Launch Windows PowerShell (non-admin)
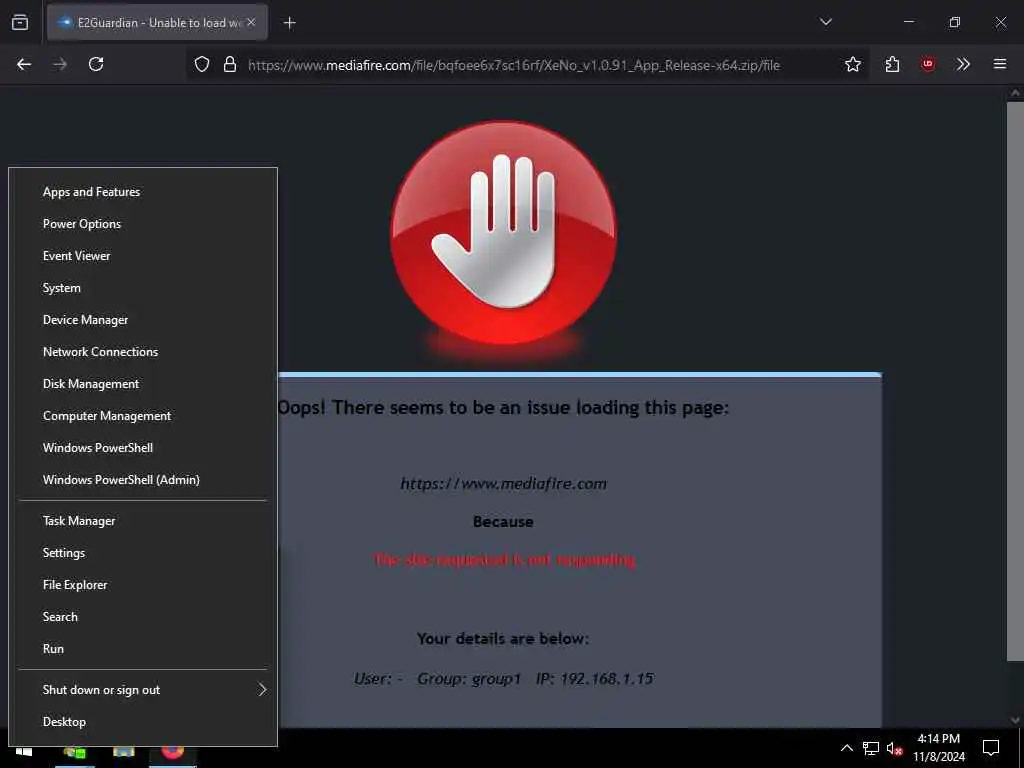Screen dimensions: 1024x768 [x=143, y=448]
